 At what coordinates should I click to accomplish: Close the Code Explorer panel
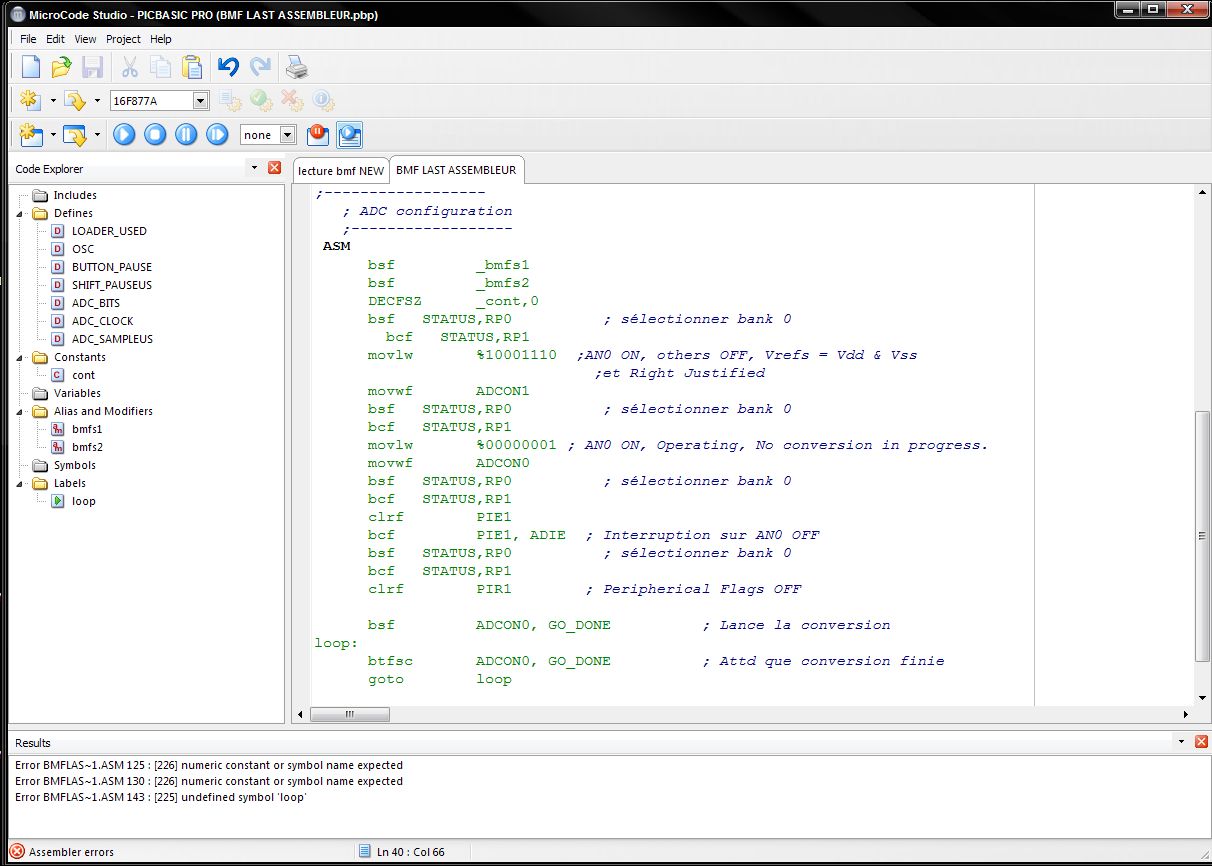pyautogui.click(x=274, y=168)
